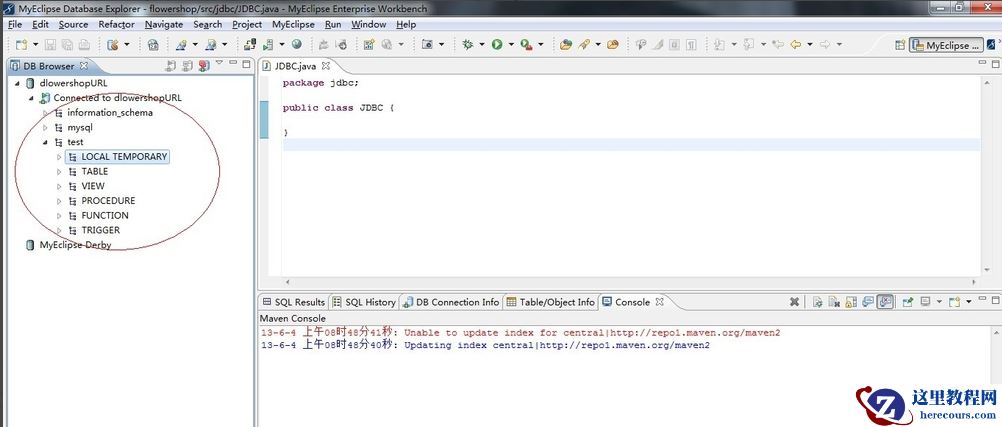
Task: Open the Refactor menu
Action: (116, 24)
